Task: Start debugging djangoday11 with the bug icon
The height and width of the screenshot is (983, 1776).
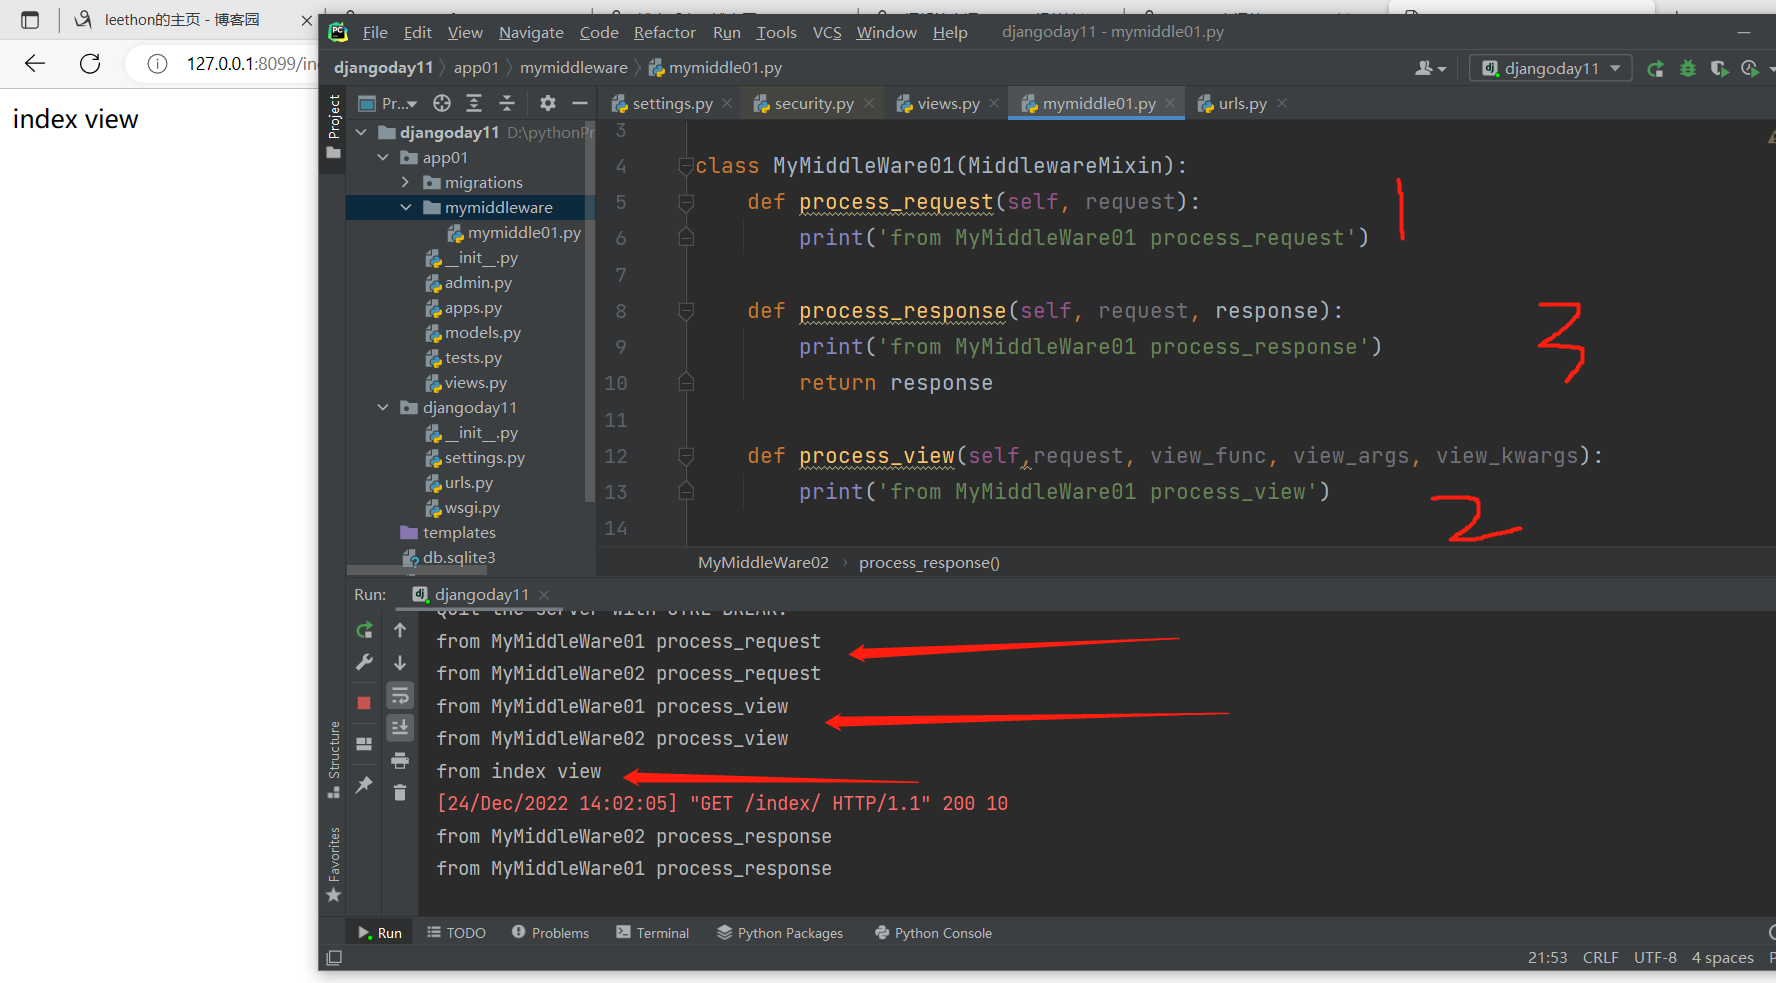Action: (1688, 69)
